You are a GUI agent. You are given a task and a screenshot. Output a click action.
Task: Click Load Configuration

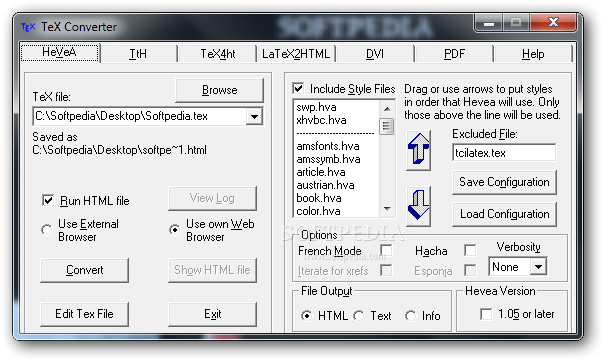pyautogui.click(x=504, y=214)
